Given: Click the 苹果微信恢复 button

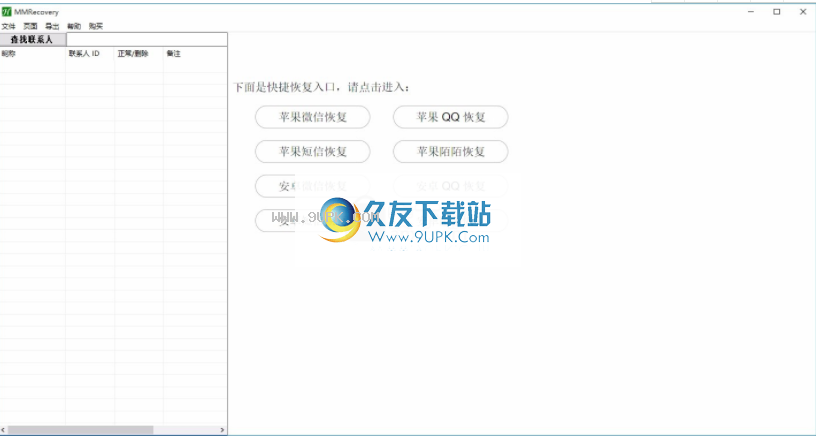Looking at the screenshot, I should pos(312,117).
